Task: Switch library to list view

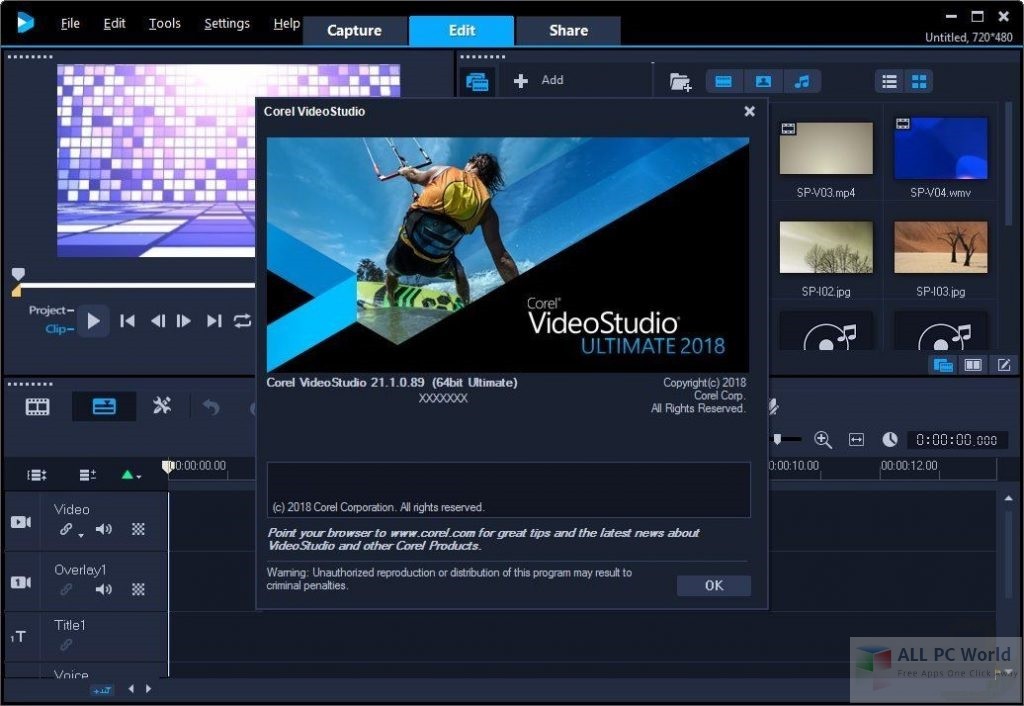Action: click(x=889, y=82)
